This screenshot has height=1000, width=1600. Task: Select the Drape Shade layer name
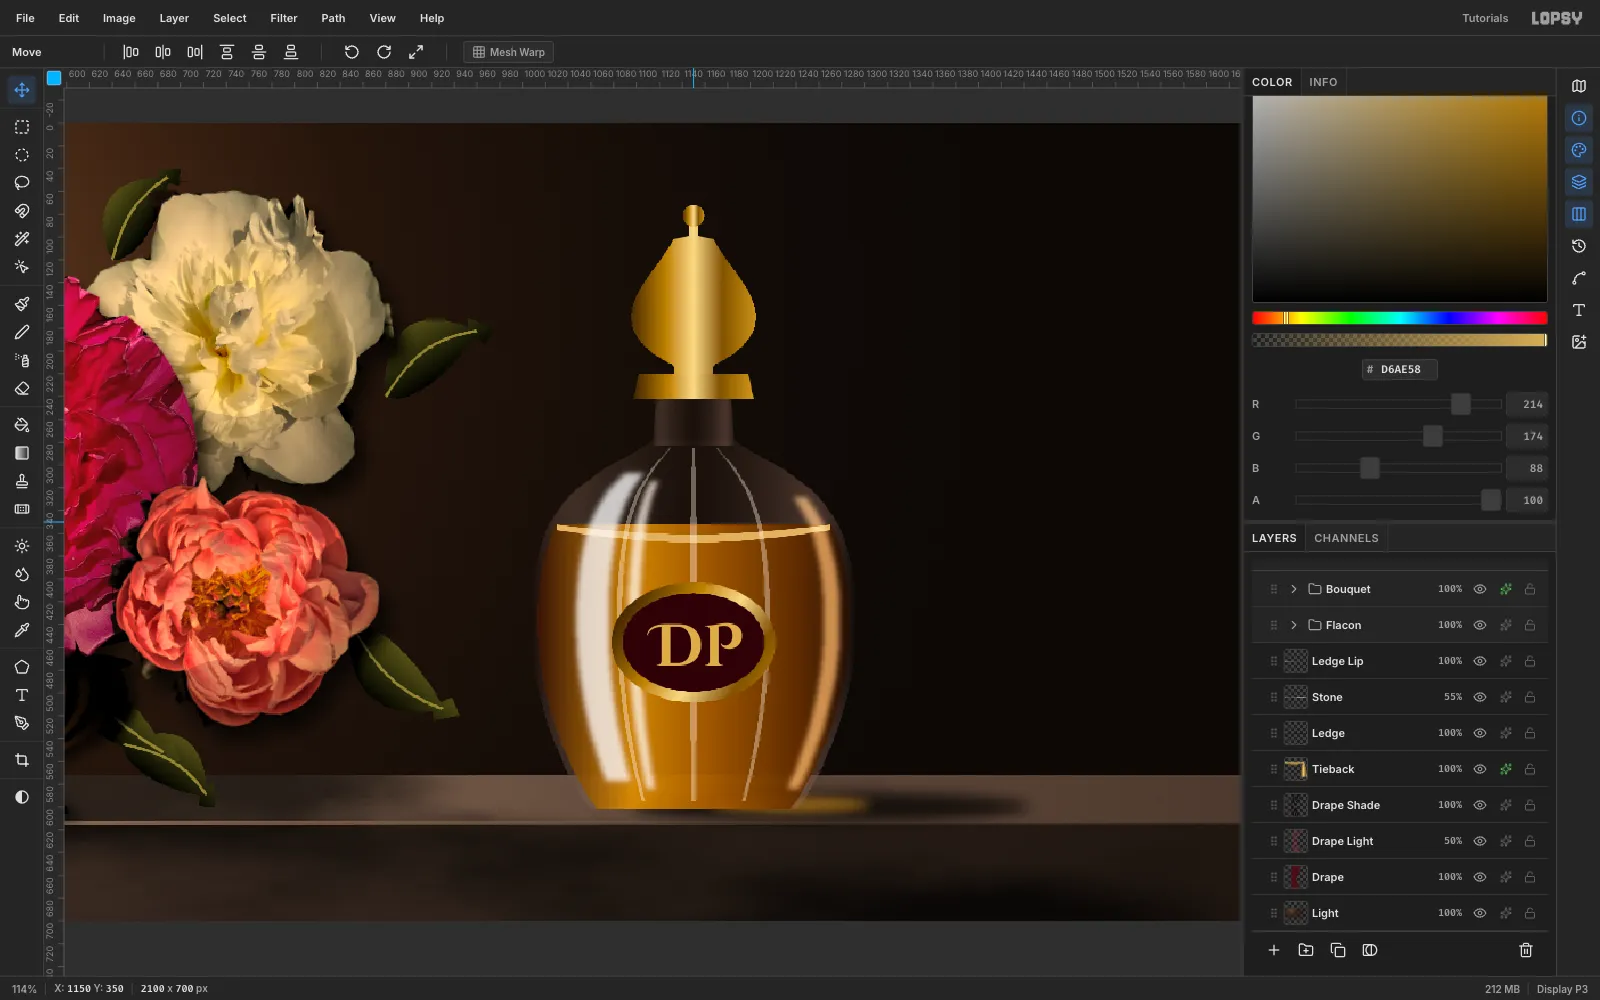[x=1346, y=805]
